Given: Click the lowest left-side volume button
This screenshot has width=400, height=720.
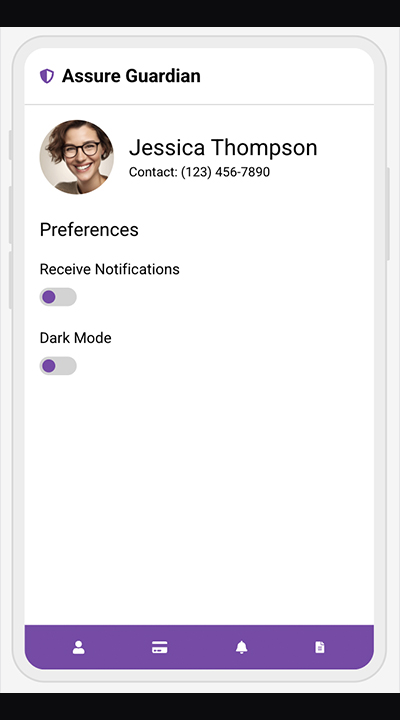Looking at the screenshot, I should click(11, 280).
